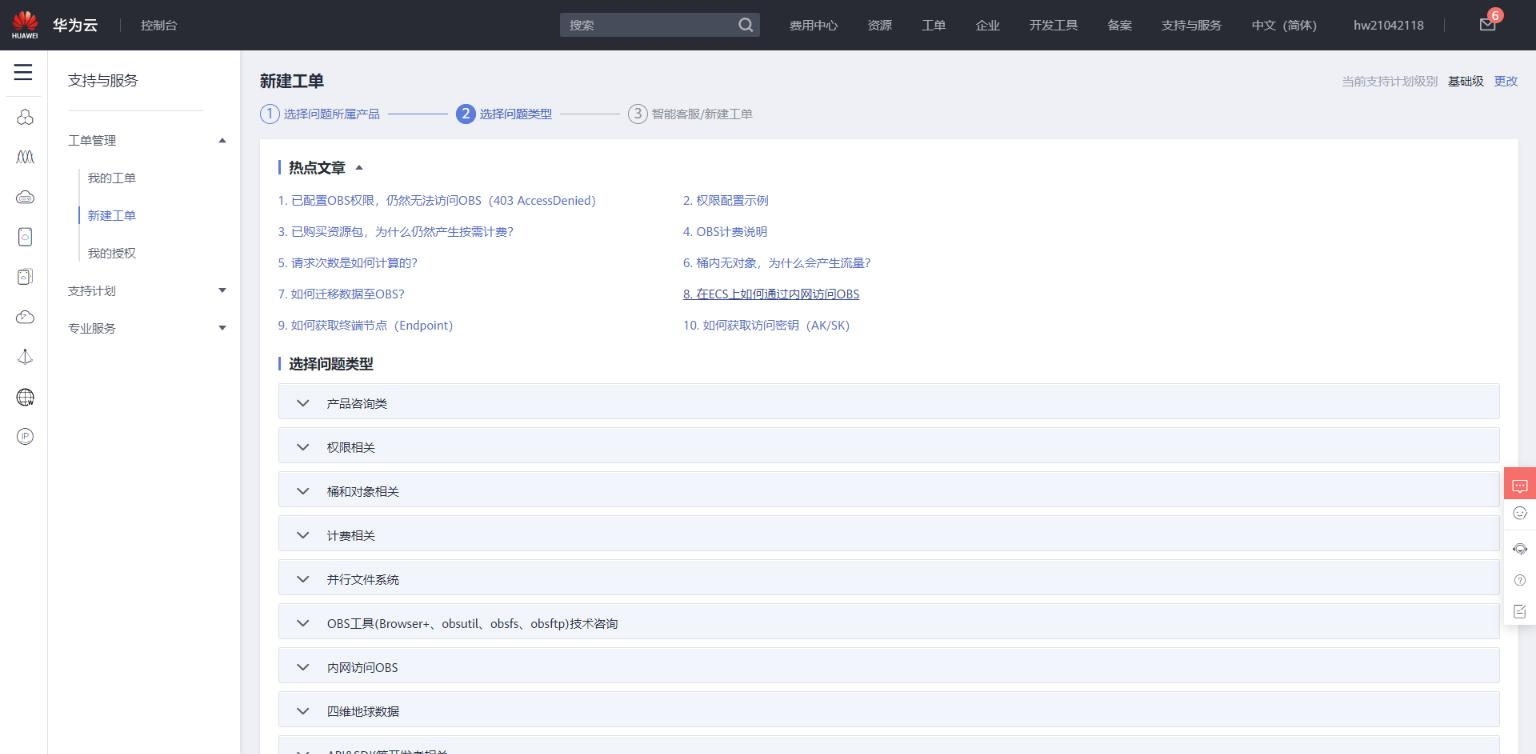The height and width of the screenshot is (754, 1536).
Task: Open article OBS计费说明
Action: 725,232
